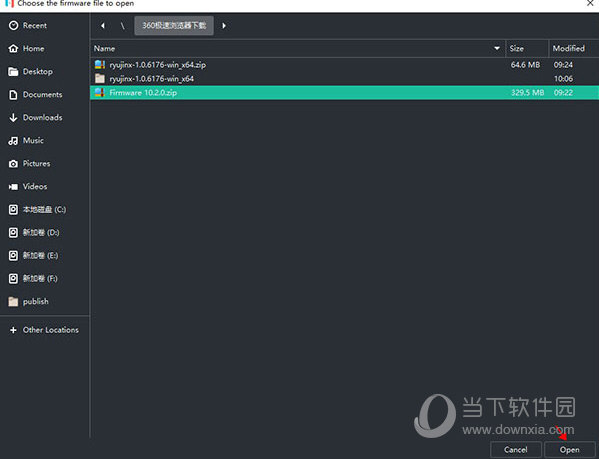
Task: Click the F: drive disk icon
Action: [13, 278]
